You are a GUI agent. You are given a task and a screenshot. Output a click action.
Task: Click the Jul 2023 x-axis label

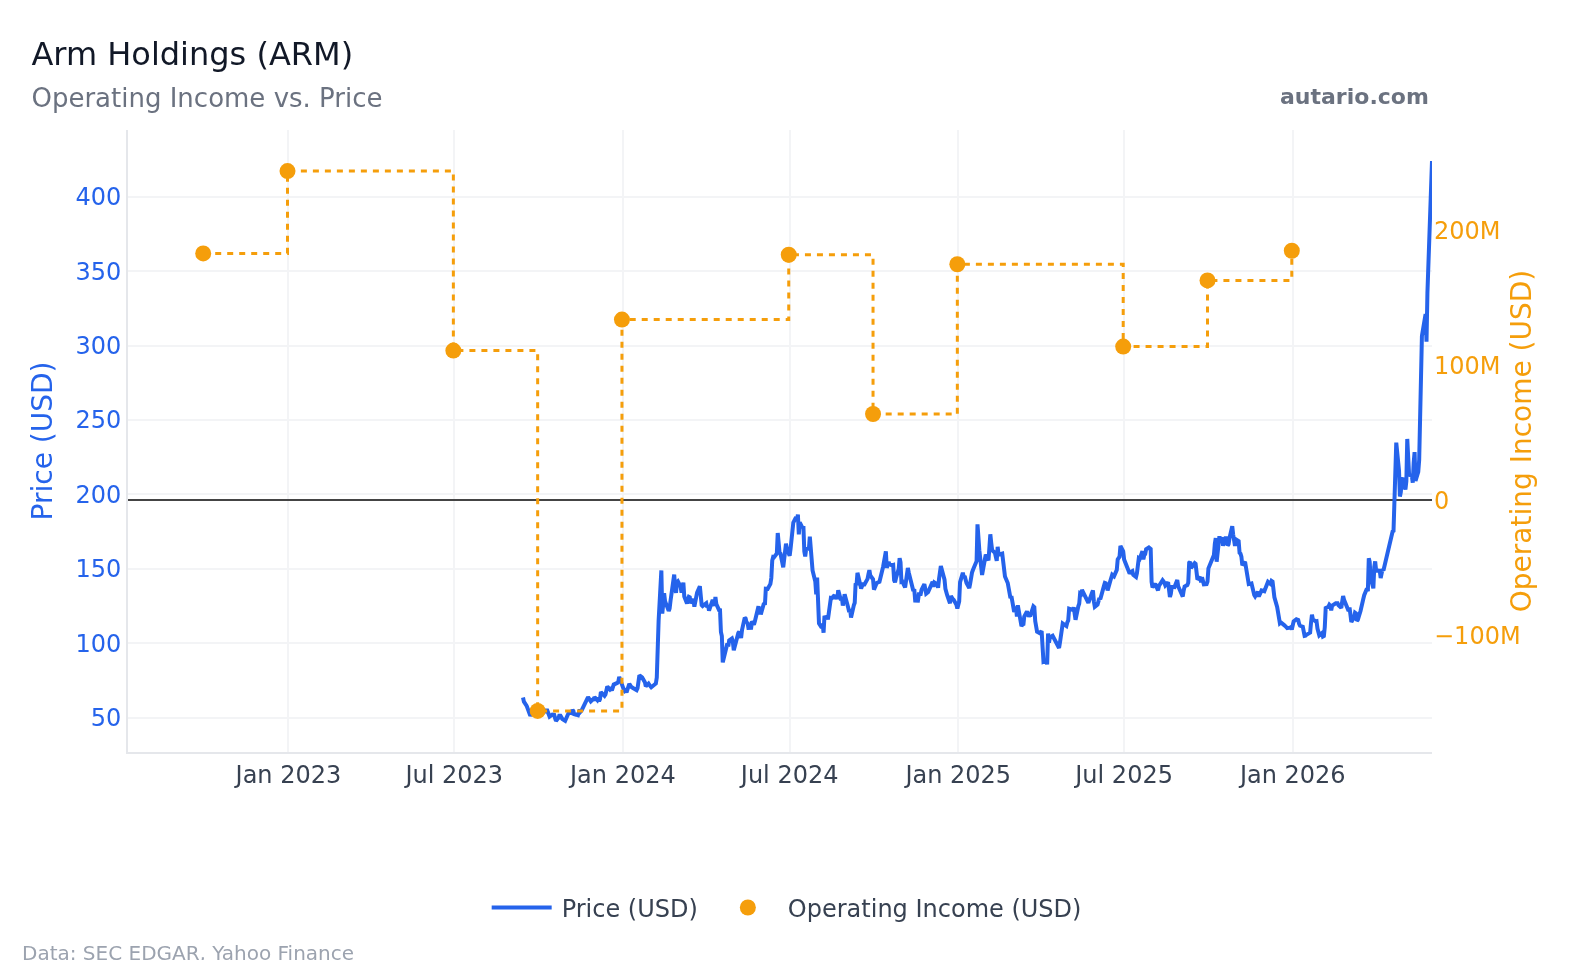pos(454,775)
